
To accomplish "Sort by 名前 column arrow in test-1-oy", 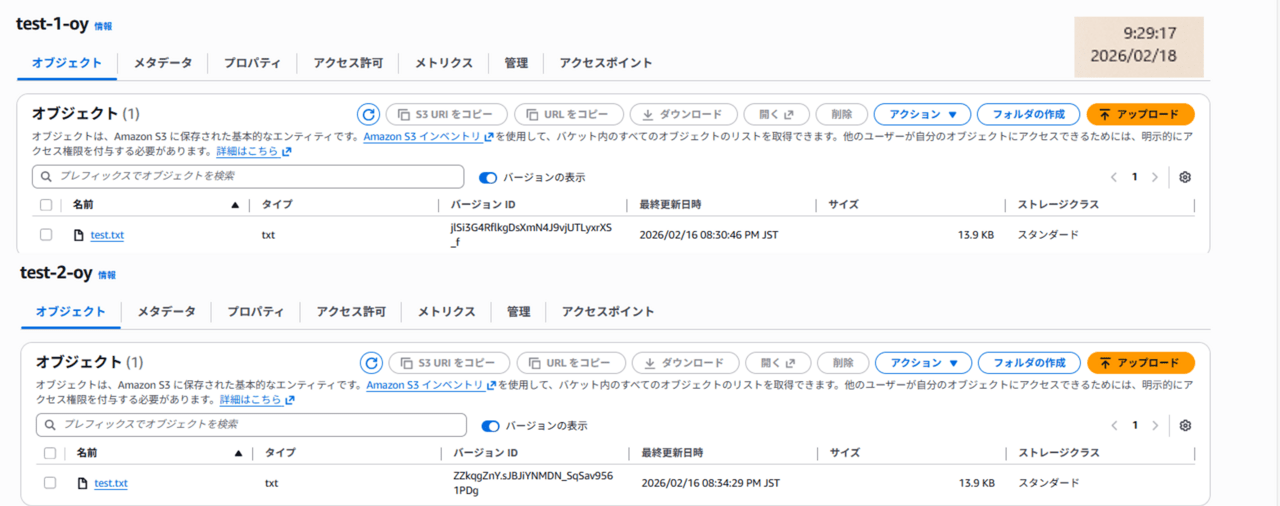I will coord(235,205).
